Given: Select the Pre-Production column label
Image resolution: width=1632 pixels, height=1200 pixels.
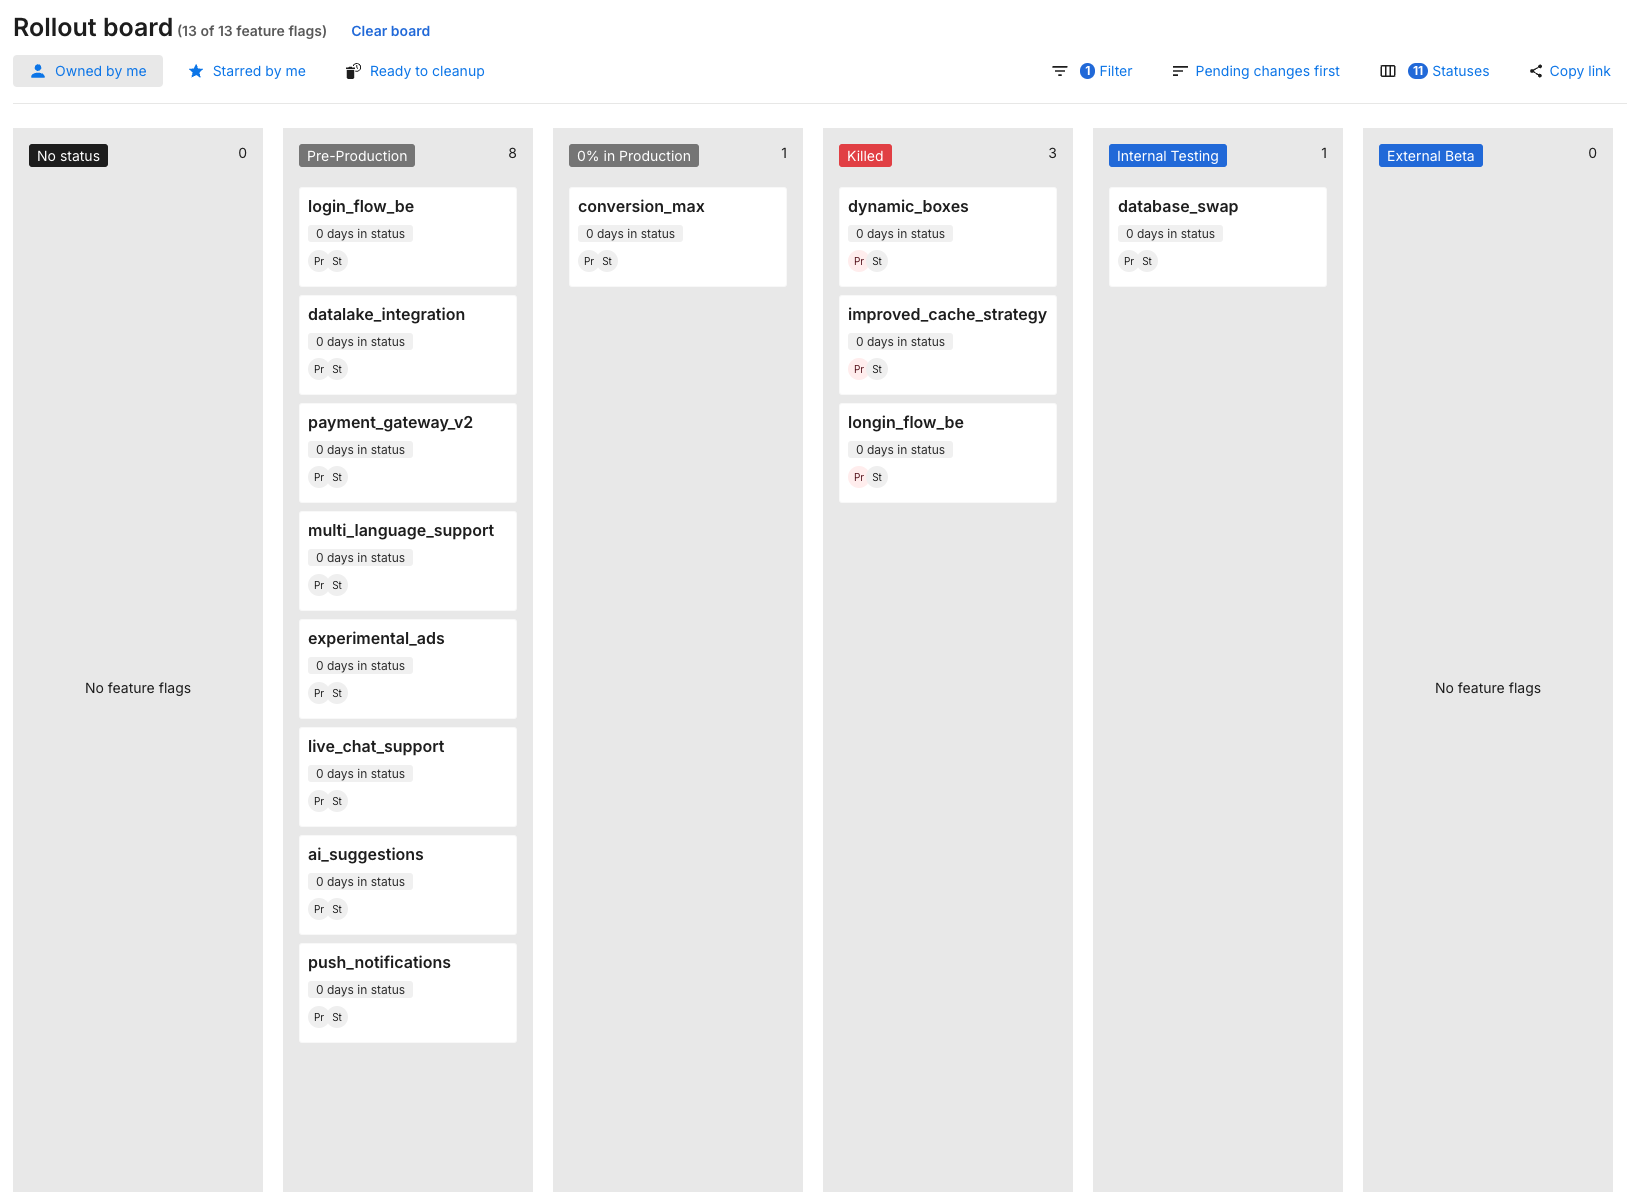Looking at the screenshot, I should click(357, 156).
